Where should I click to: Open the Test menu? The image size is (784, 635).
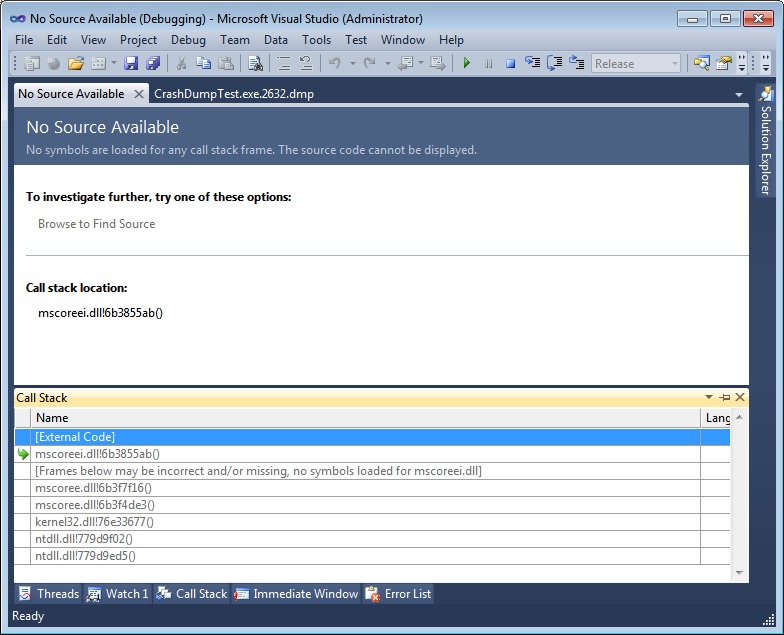click(356, 40)
